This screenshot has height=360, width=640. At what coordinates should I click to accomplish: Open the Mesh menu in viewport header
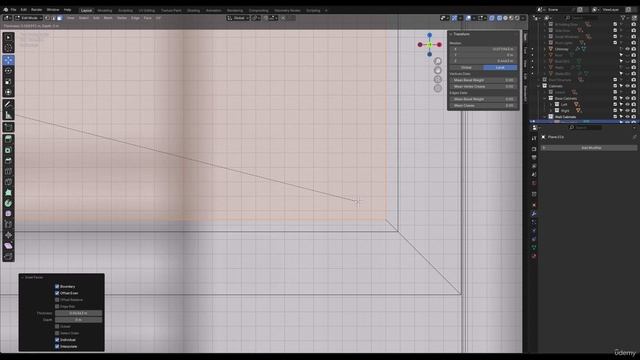click(108, 18)
